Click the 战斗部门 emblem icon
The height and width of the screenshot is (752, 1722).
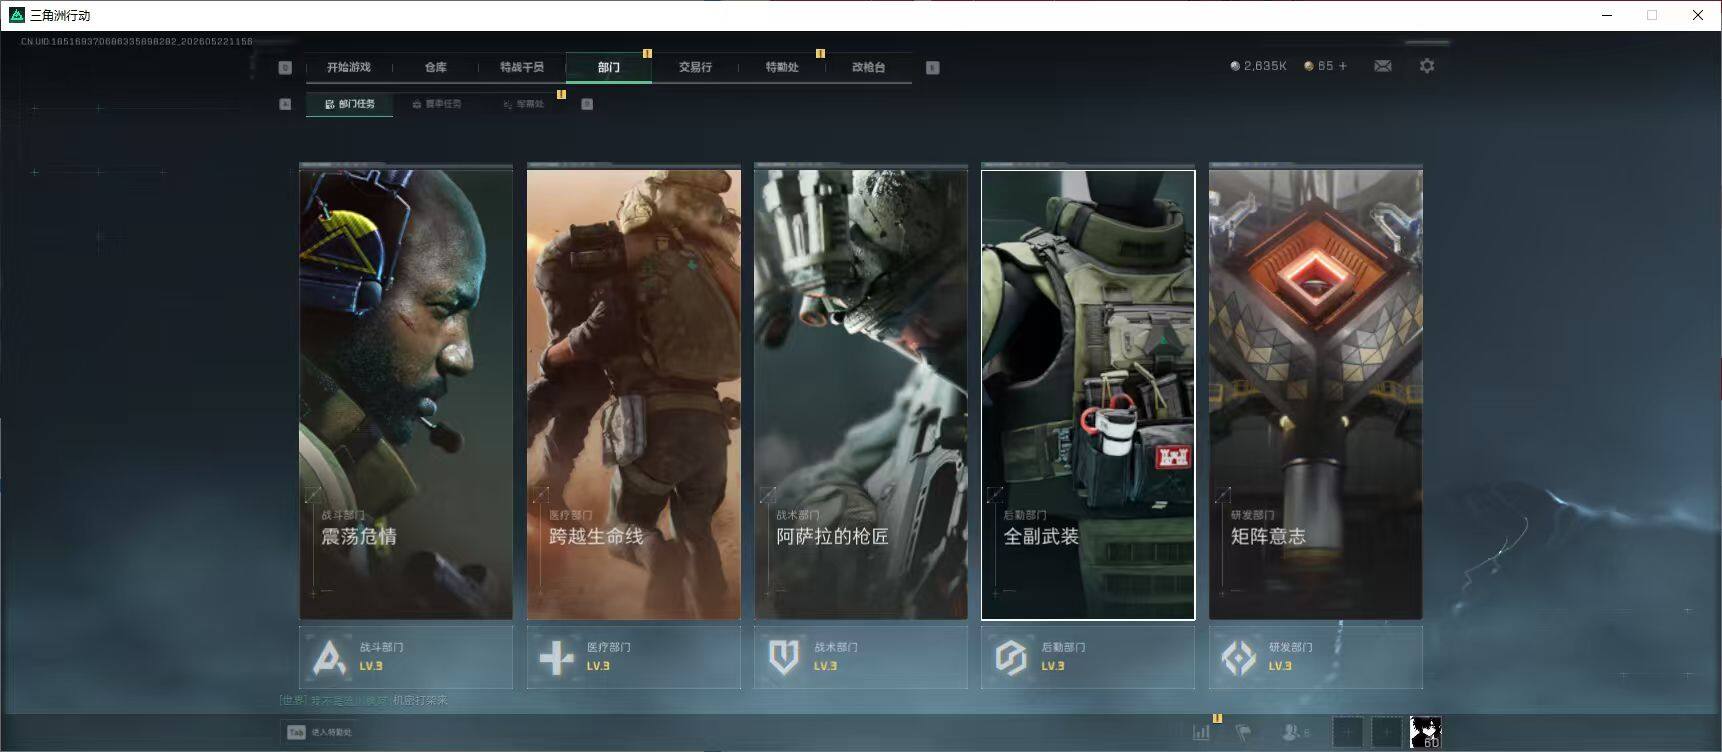[x=329, y=657]
